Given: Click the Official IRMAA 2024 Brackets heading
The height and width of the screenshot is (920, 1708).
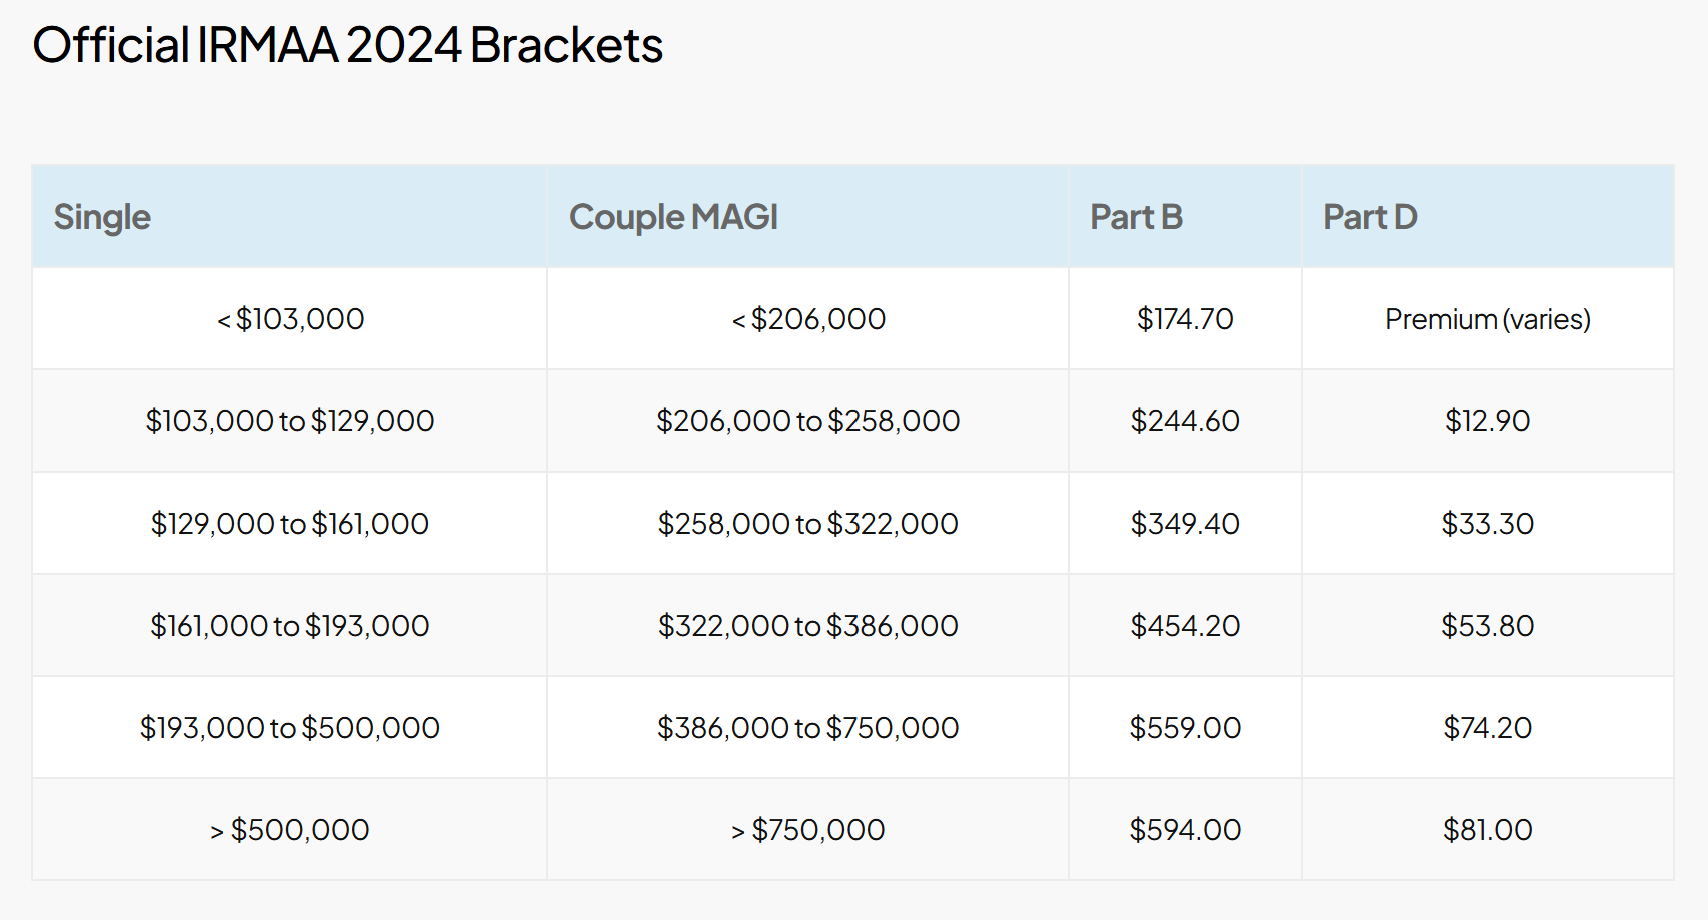Looking at the screenshot, I should (347, 45).
